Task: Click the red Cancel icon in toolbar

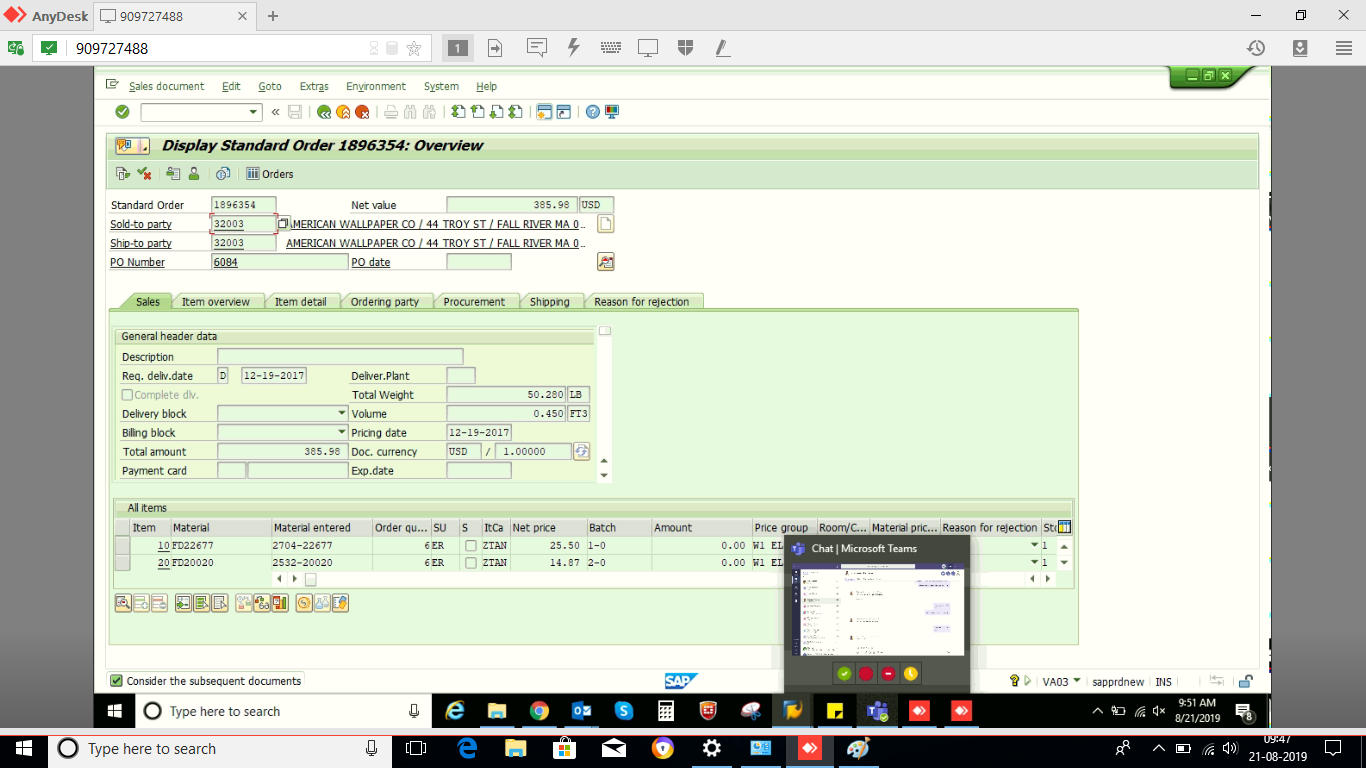Action: click(x=362, y=112)
